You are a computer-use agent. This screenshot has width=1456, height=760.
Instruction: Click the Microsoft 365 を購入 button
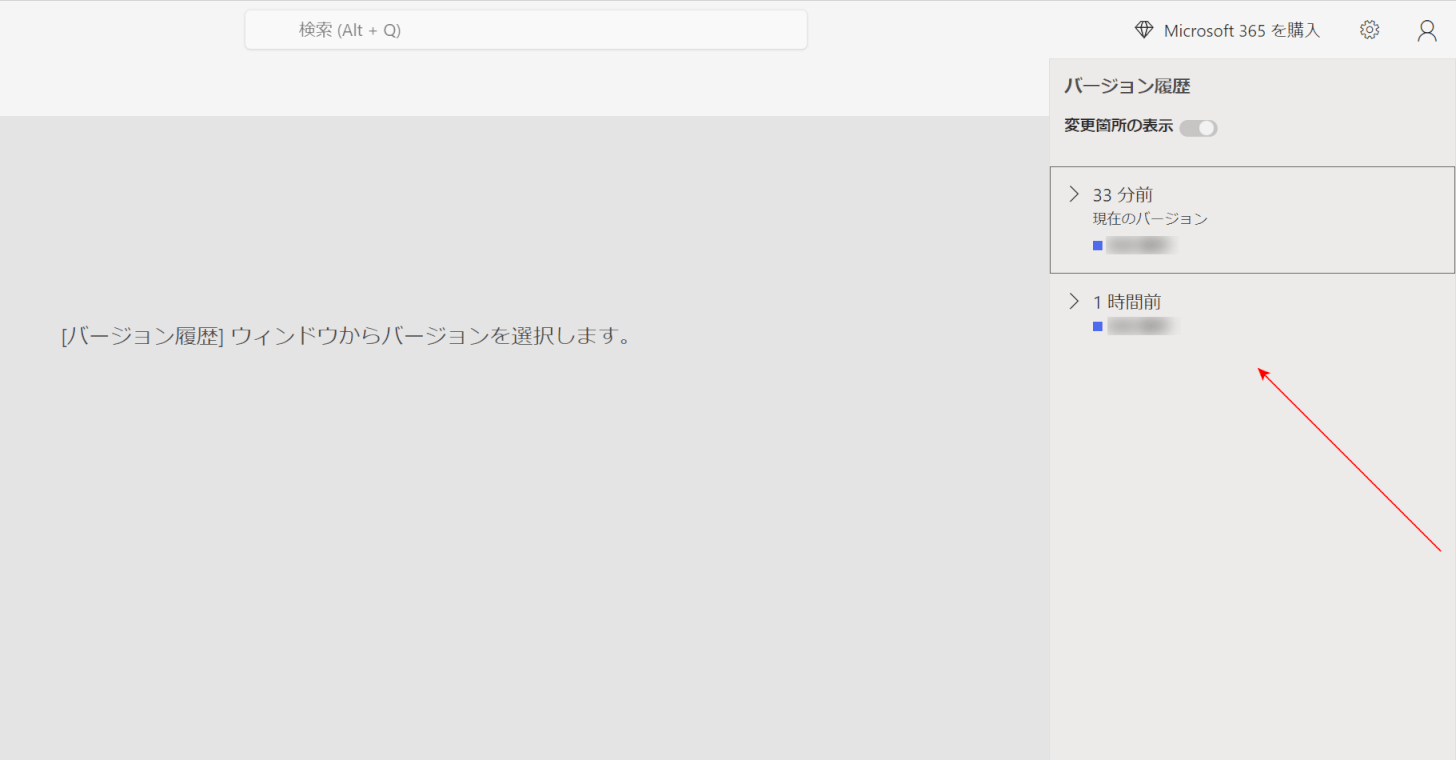coord(1241,31)
